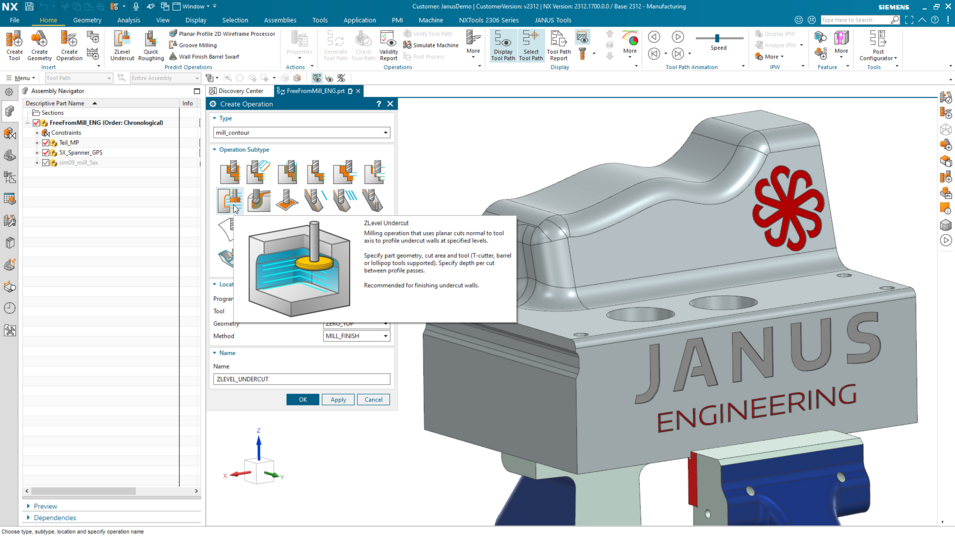955x537 pixels.
Task: Open the Geometry ribbon tab
Action: (x=87, y=20)
